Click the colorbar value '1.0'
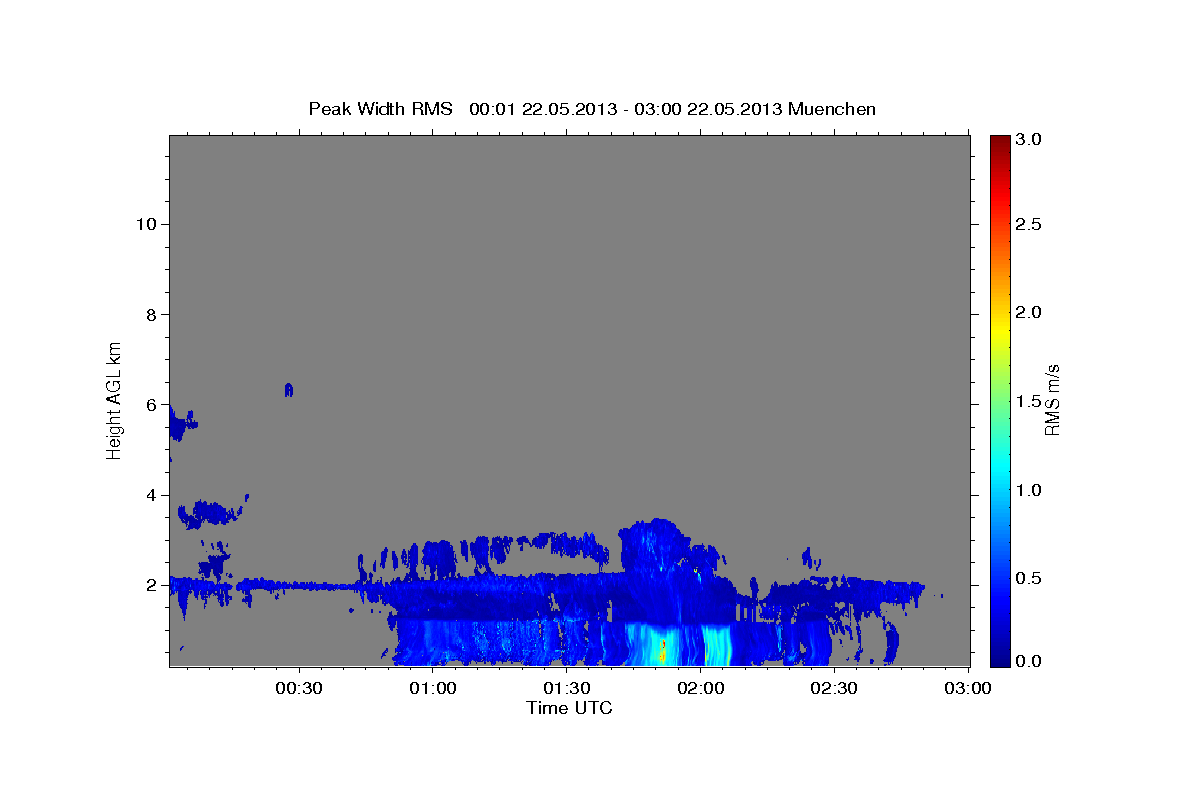The width and height of the screenshot is (1200, 800). [x=1030, y=490]
